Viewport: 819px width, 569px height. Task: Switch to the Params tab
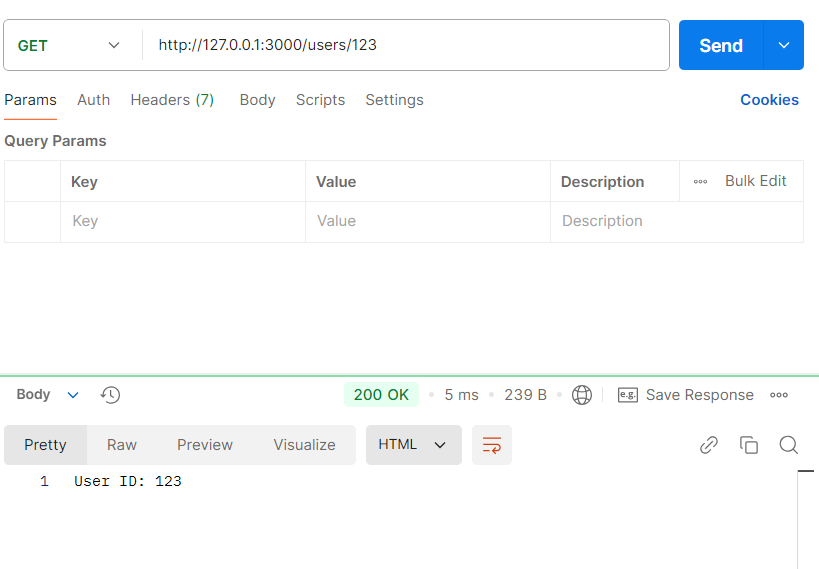coord(30,100)
